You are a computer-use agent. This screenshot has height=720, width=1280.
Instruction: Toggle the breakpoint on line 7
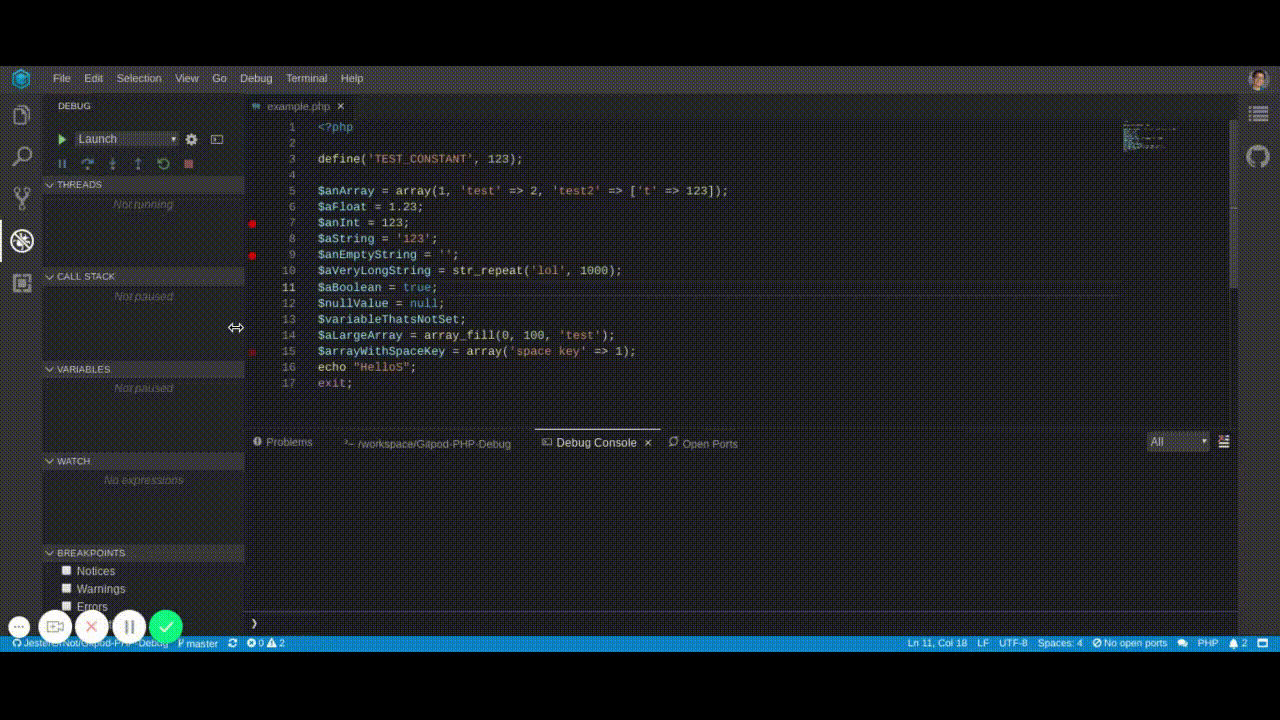coord(252,224)
